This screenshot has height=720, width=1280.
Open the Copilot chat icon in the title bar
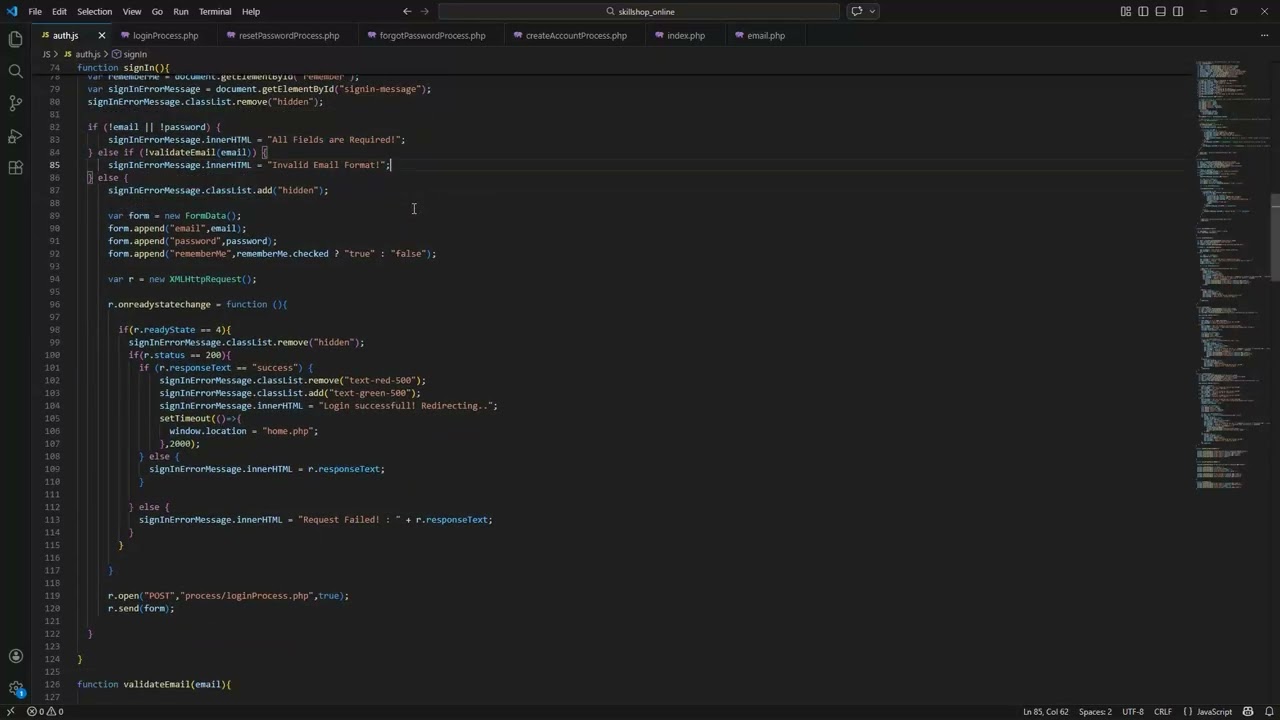(x=857, y=11)
